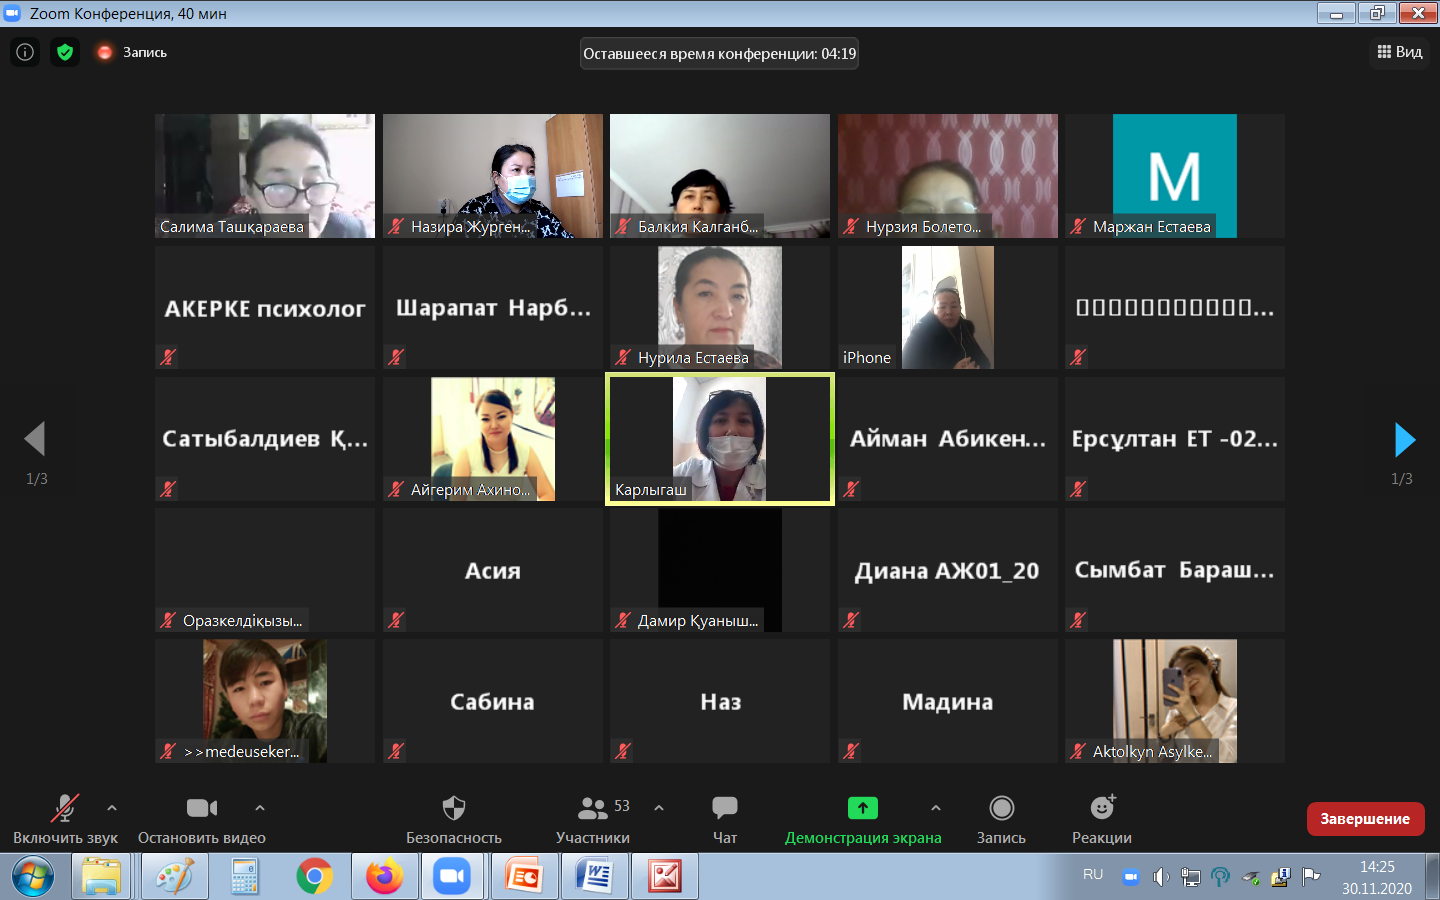Open the system volume control in tray

coord(1160,877)
